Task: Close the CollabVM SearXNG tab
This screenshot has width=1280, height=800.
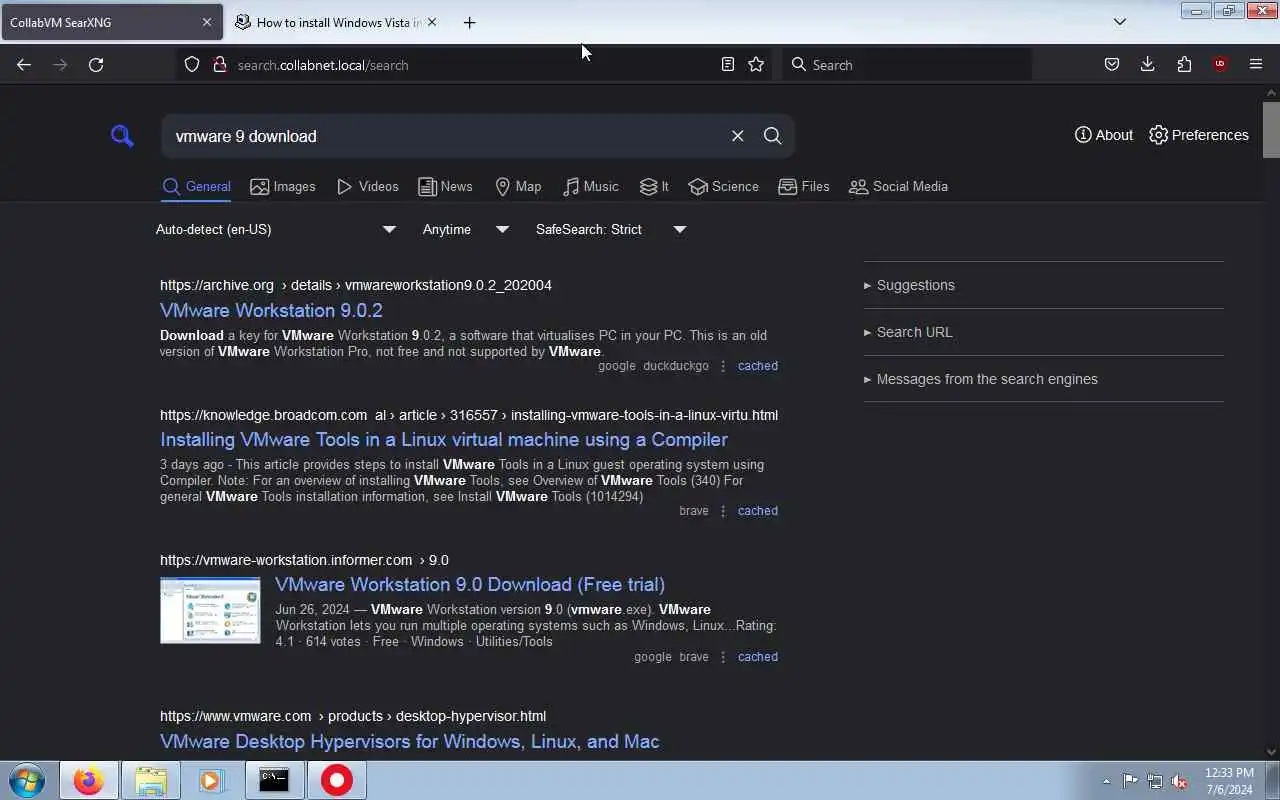Action: (x=207, y=22)
